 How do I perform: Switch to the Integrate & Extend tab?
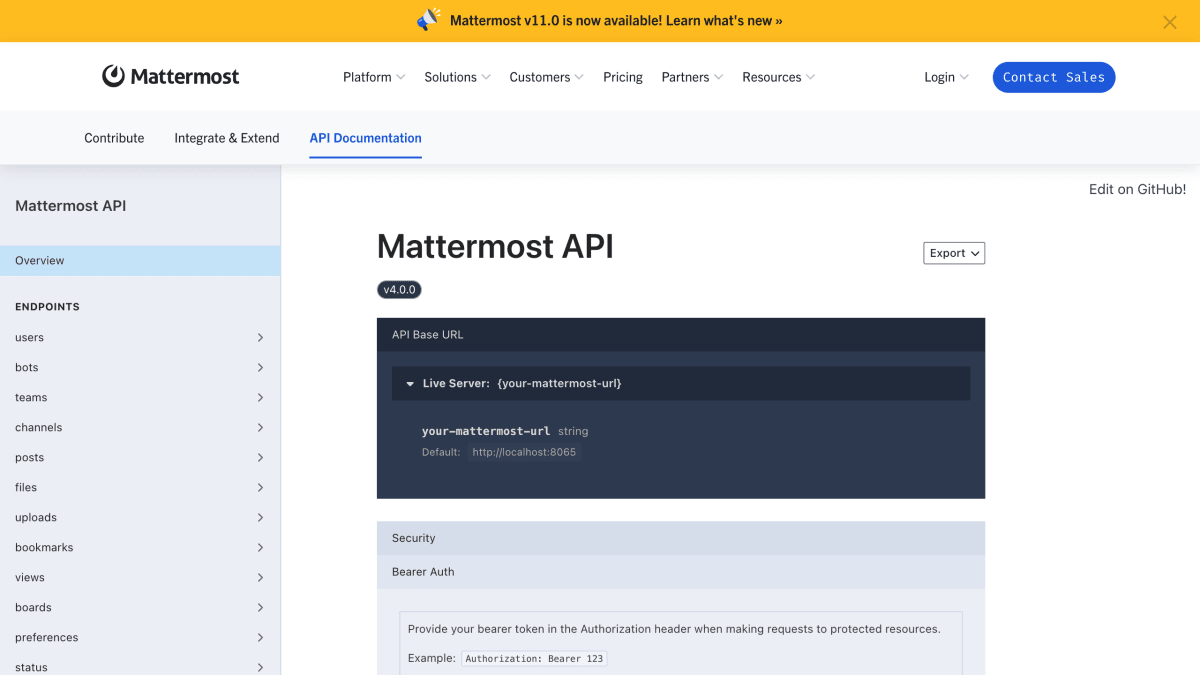coord(227,138)
